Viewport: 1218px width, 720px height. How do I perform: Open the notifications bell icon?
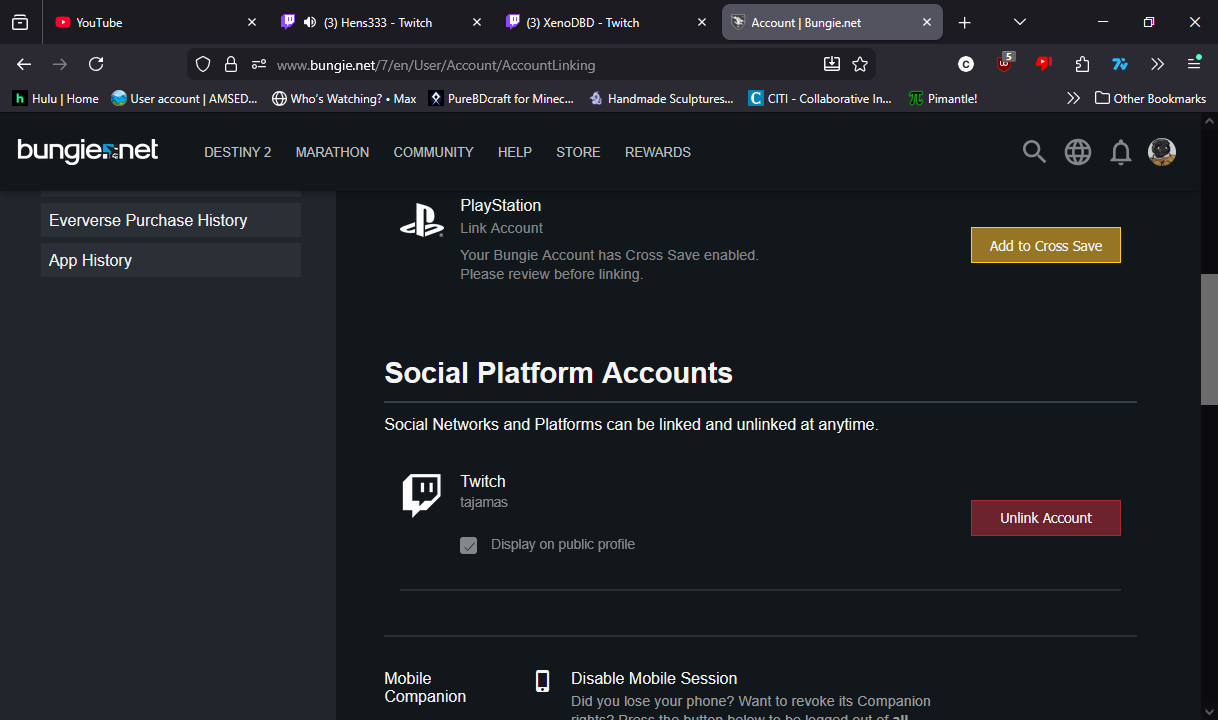click(x=1121, y=152)
